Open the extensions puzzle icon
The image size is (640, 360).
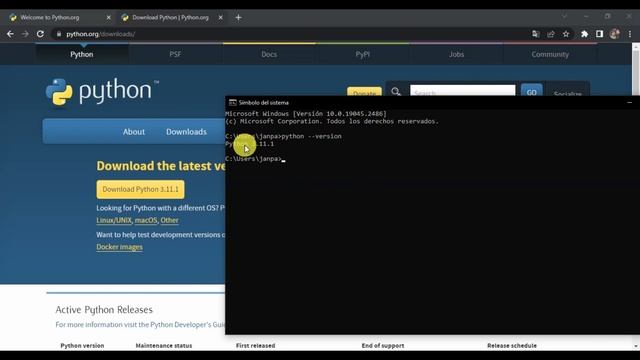584,34
